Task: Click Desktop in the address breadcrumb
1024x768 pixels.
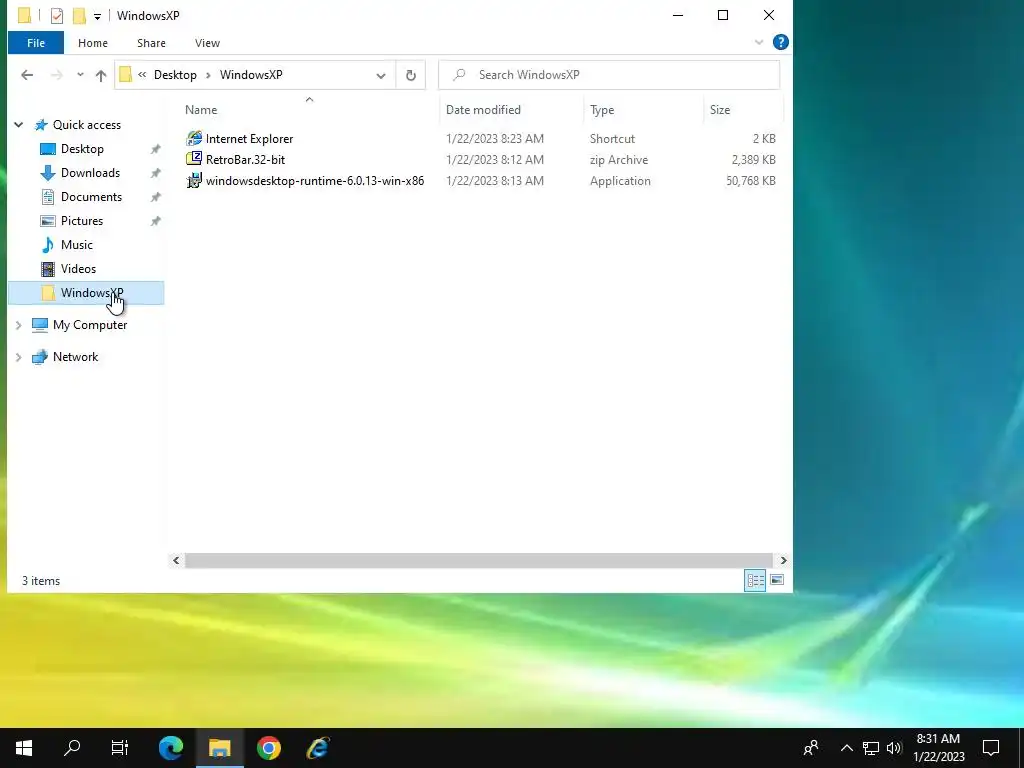Action: coord(175,75)
